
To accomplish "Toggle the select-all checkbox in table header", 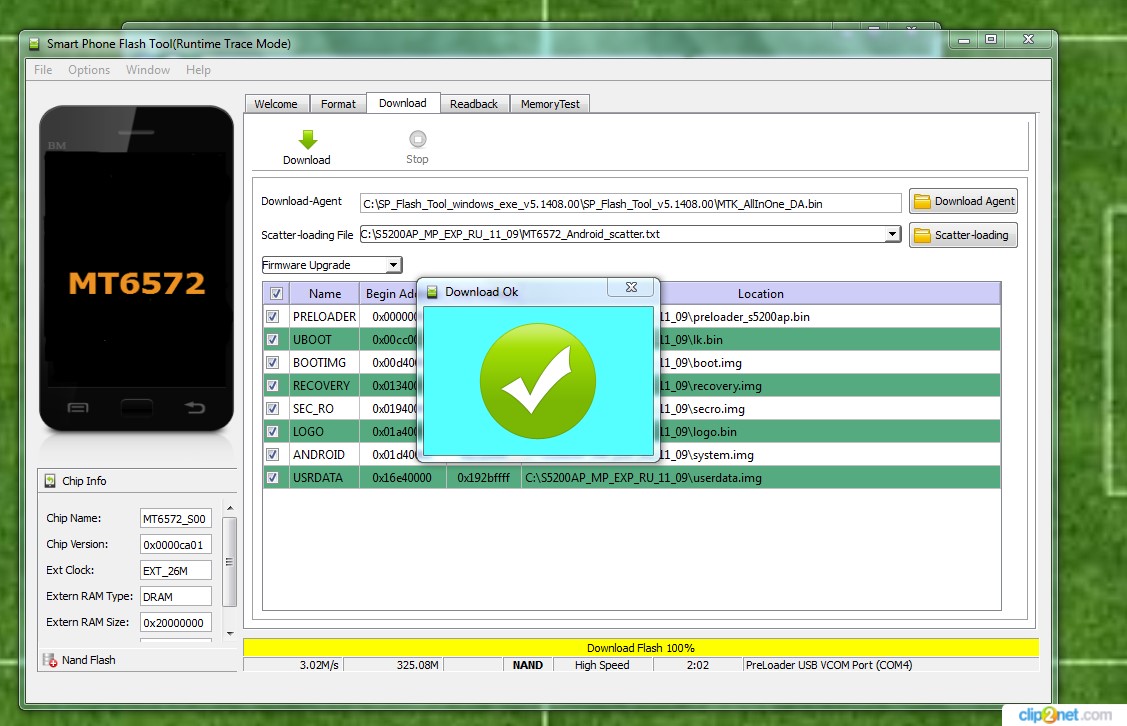I will tap(276, 294).
